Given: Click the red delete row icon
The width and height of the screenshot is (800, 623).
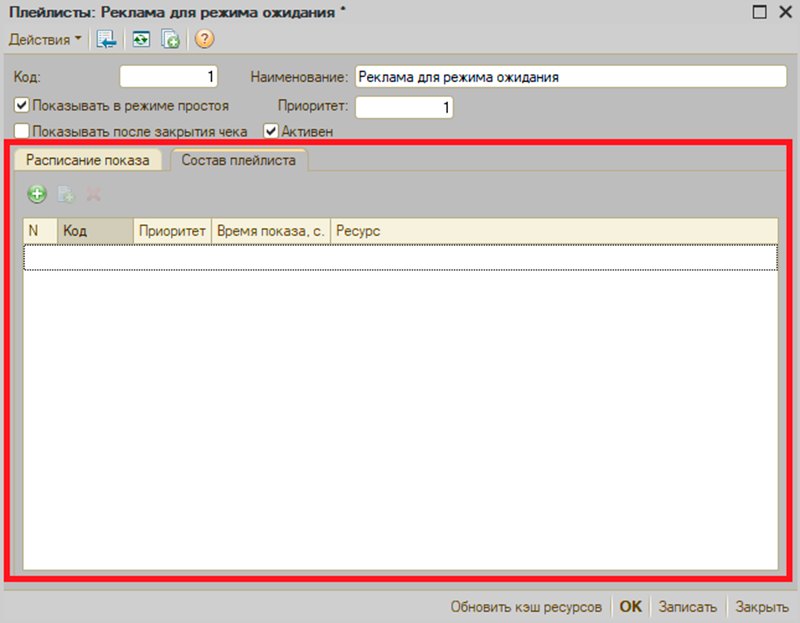Looking at the screenshot, I should pyautogui.click(x=93, y=194).
